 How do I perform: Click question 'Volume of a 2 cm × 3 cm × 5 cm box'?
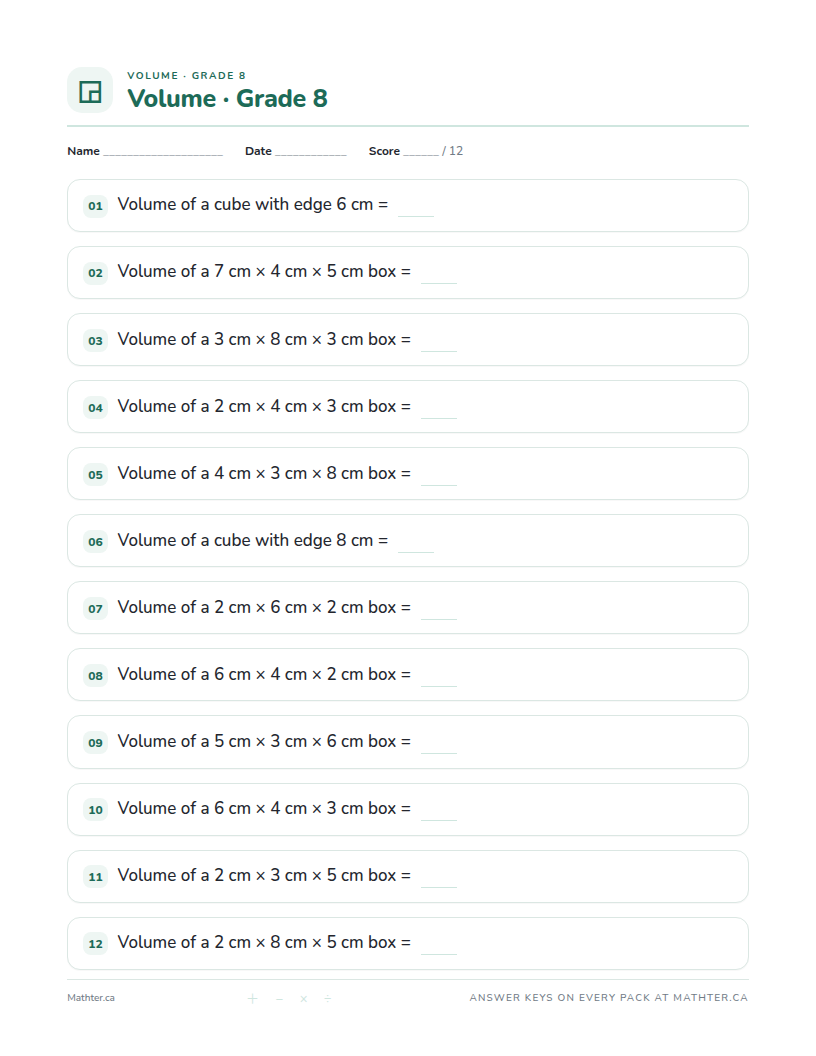(264, 875)
